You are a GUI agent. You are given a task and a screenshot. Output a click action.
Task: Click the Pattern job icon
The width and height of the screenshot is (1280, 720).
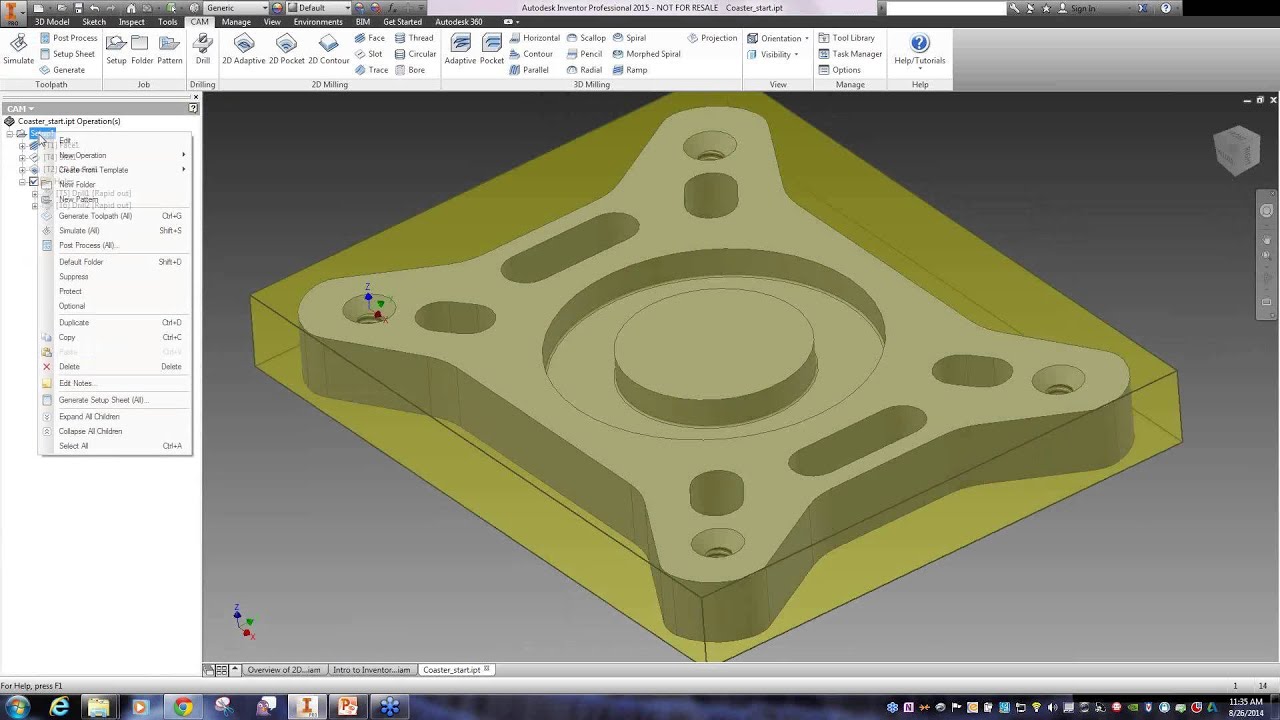click(169, 50)
